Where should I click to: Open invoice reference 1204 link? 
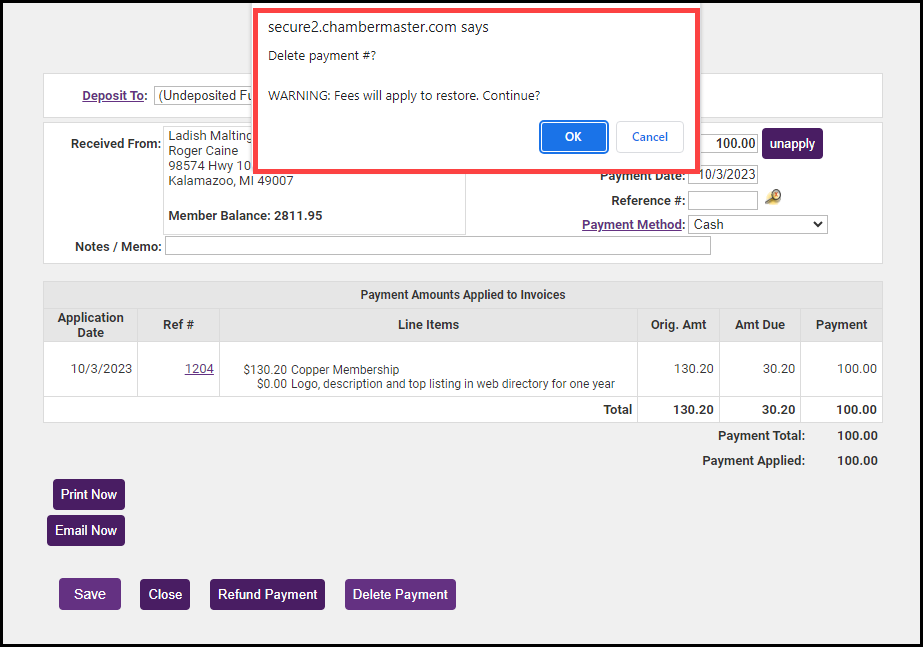[199, 369]
